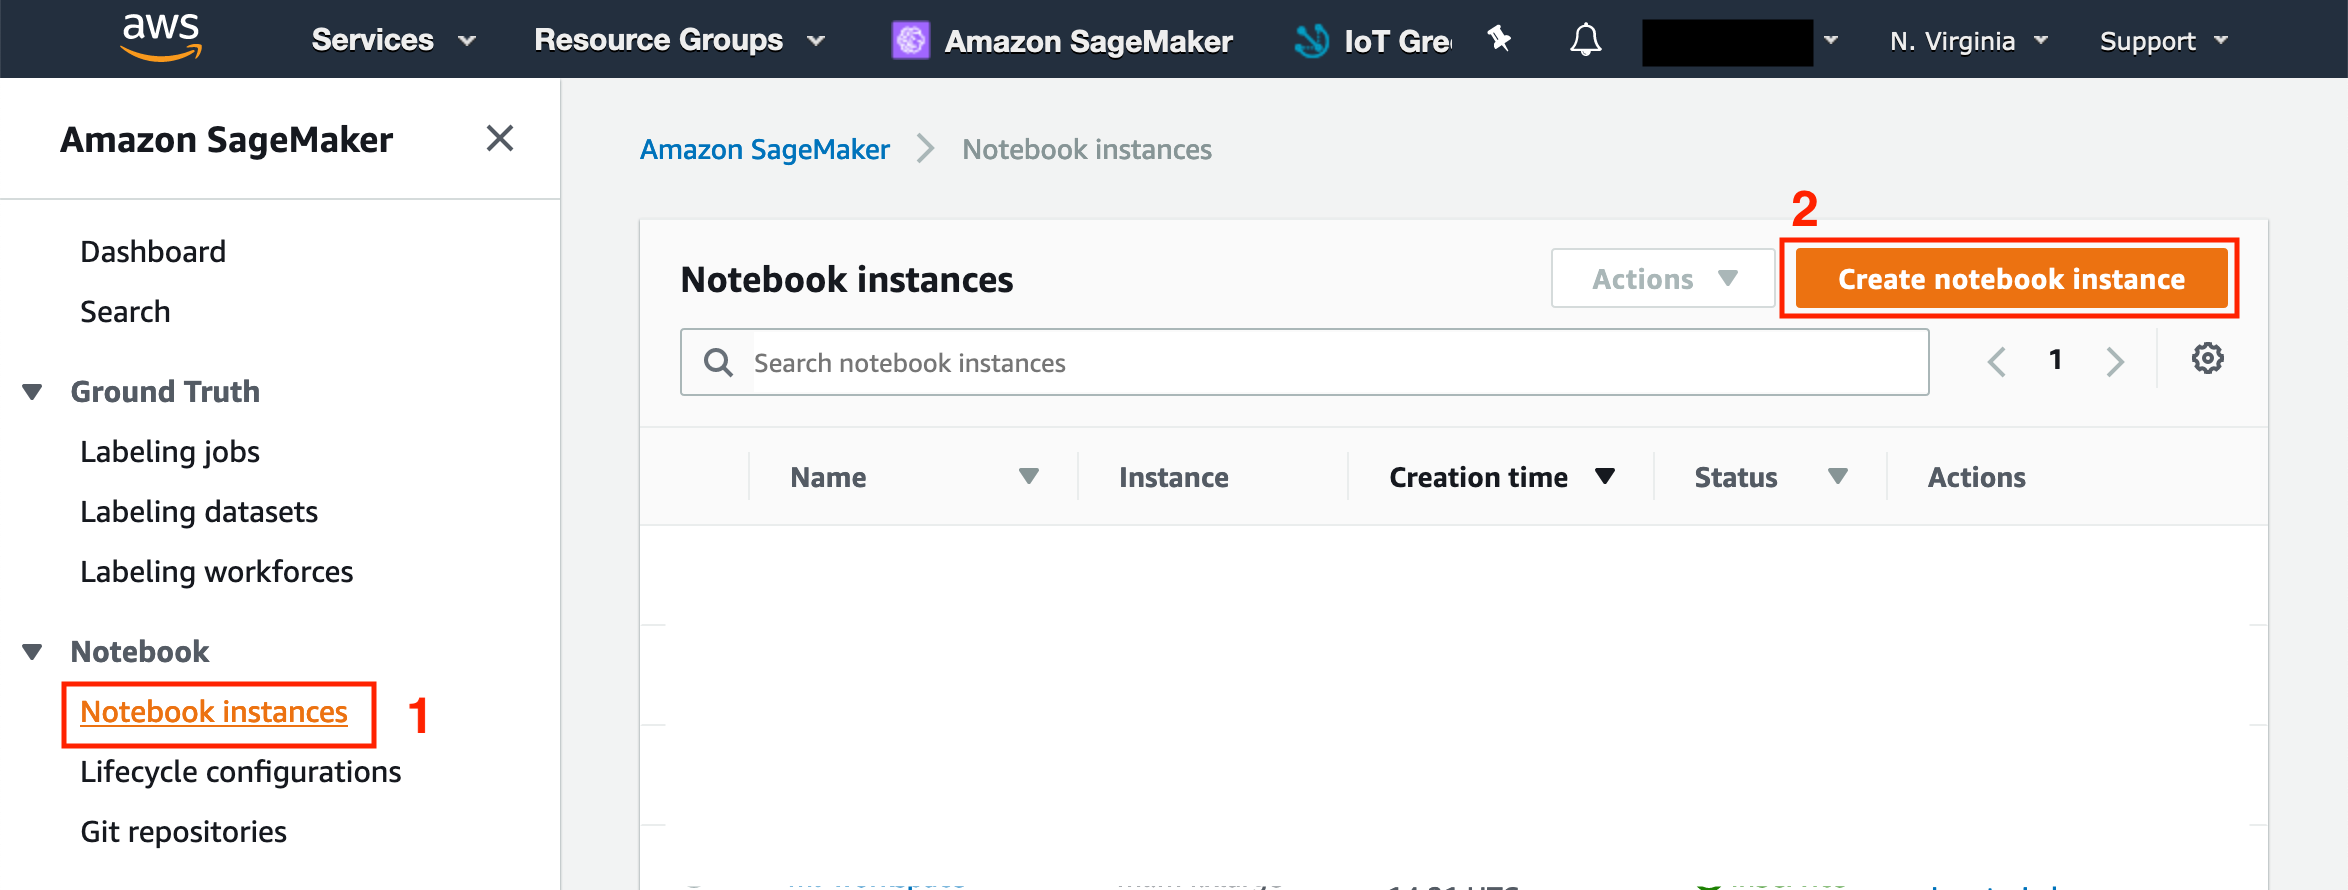Collapse the Notebook section

pos(32,652)
